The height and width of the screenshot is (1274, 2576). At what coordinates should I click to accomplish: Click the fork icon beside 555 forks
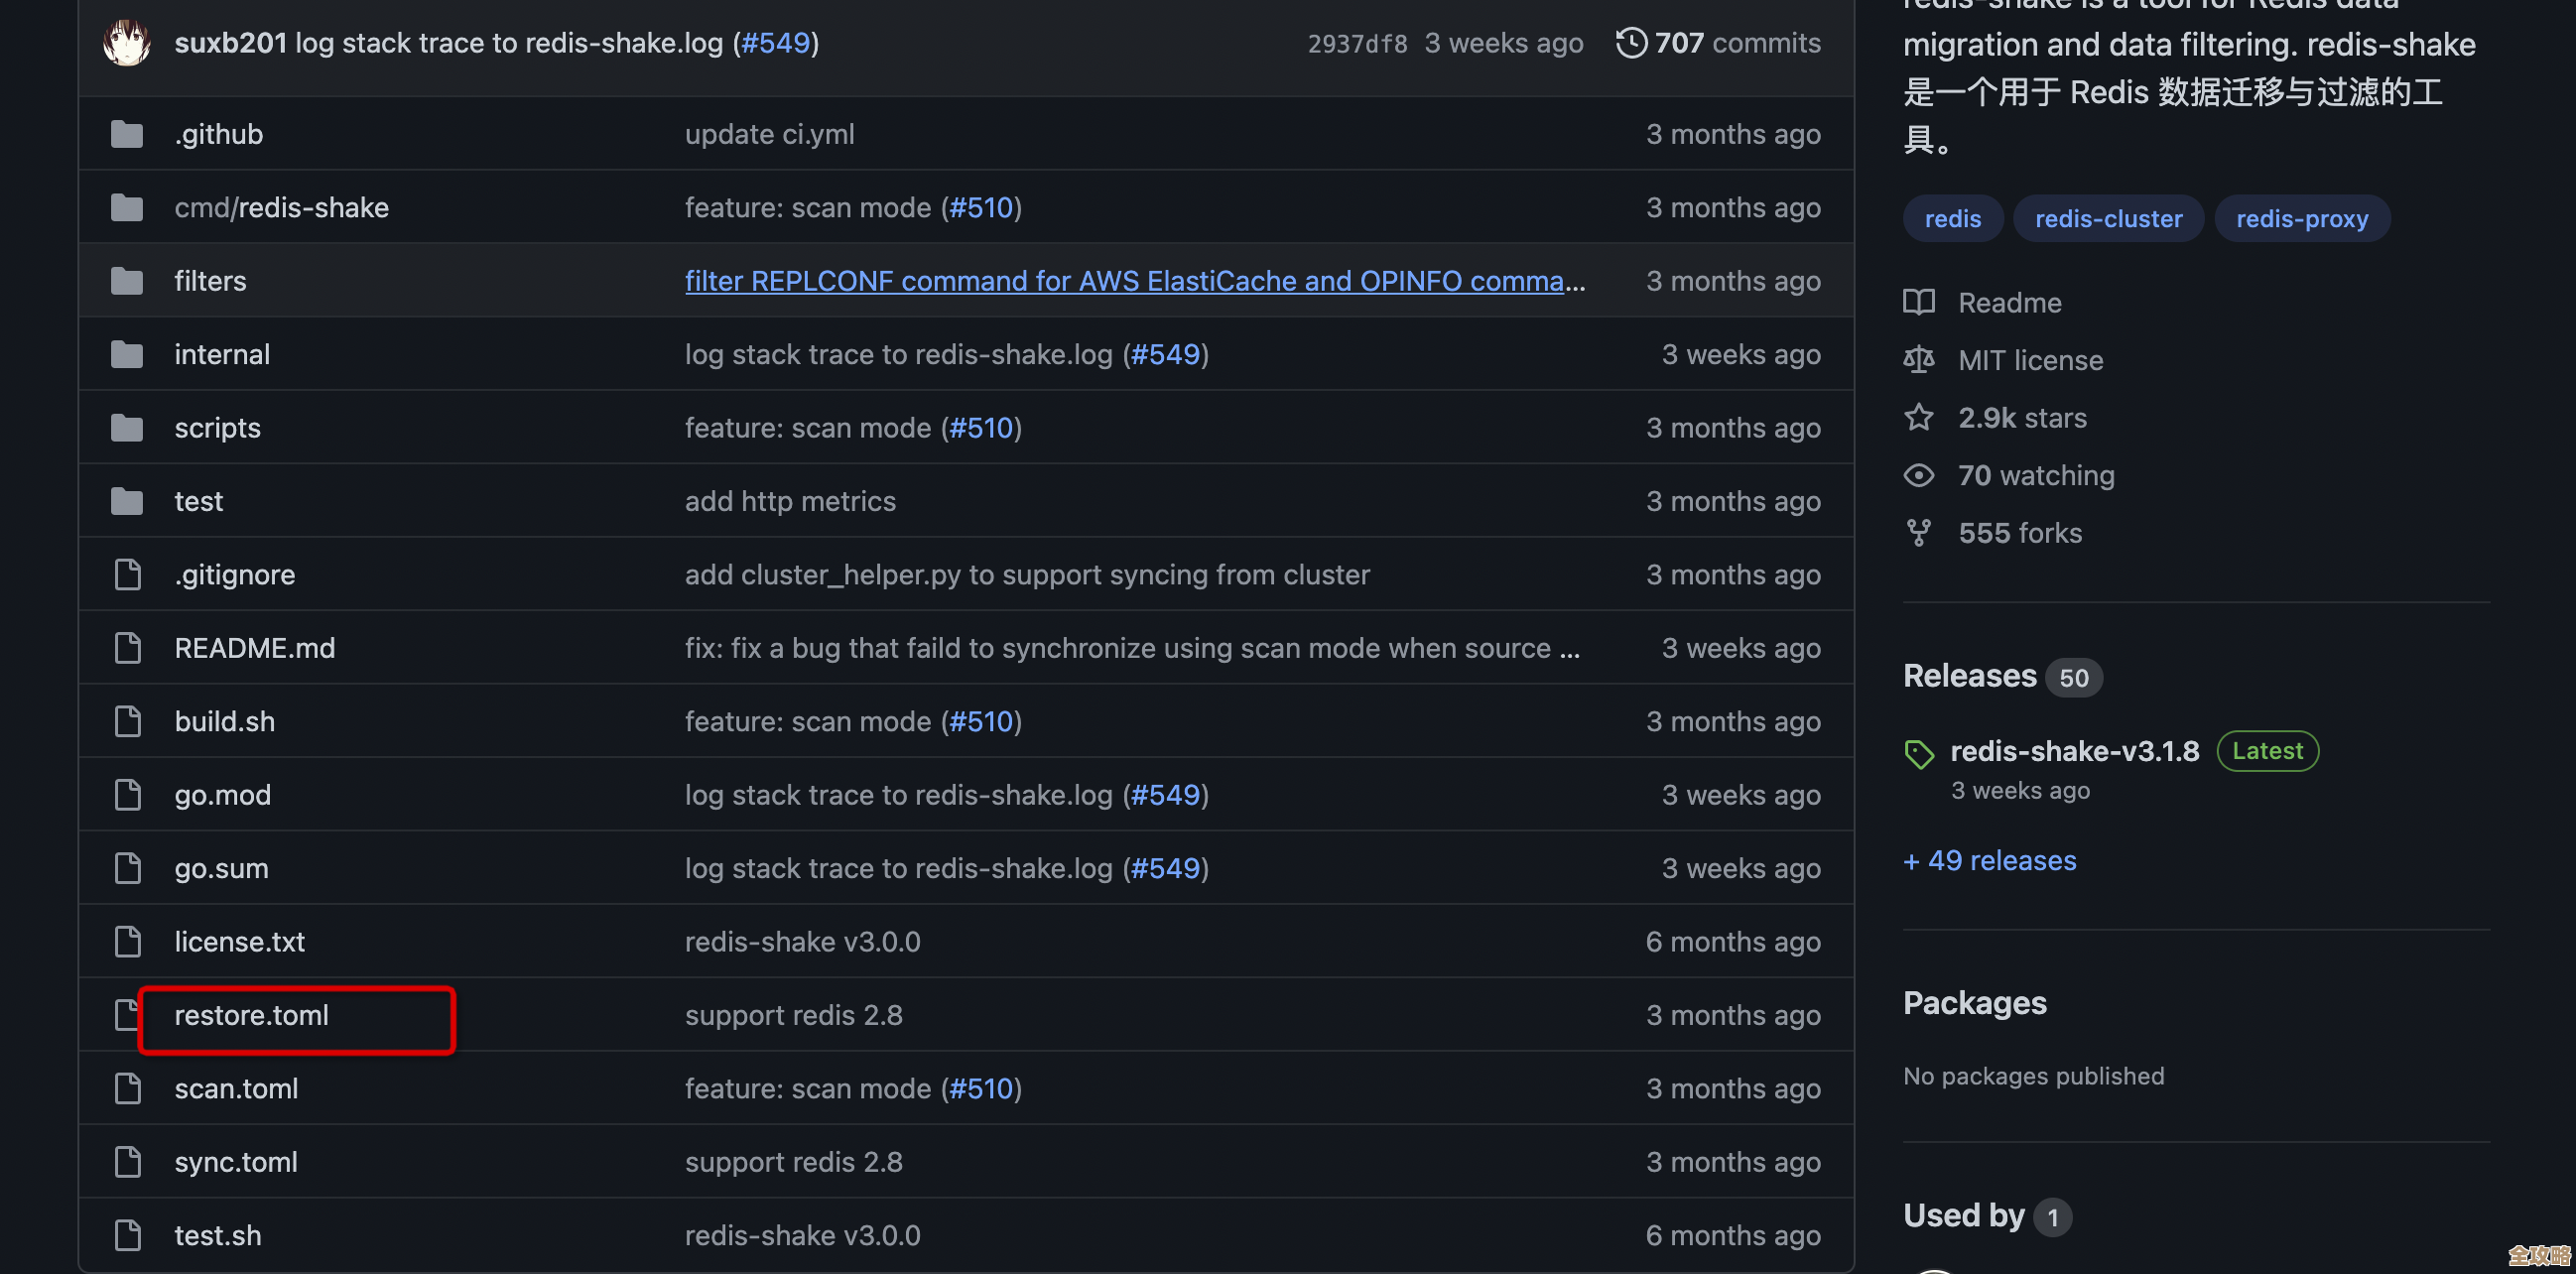[1918, 533]
